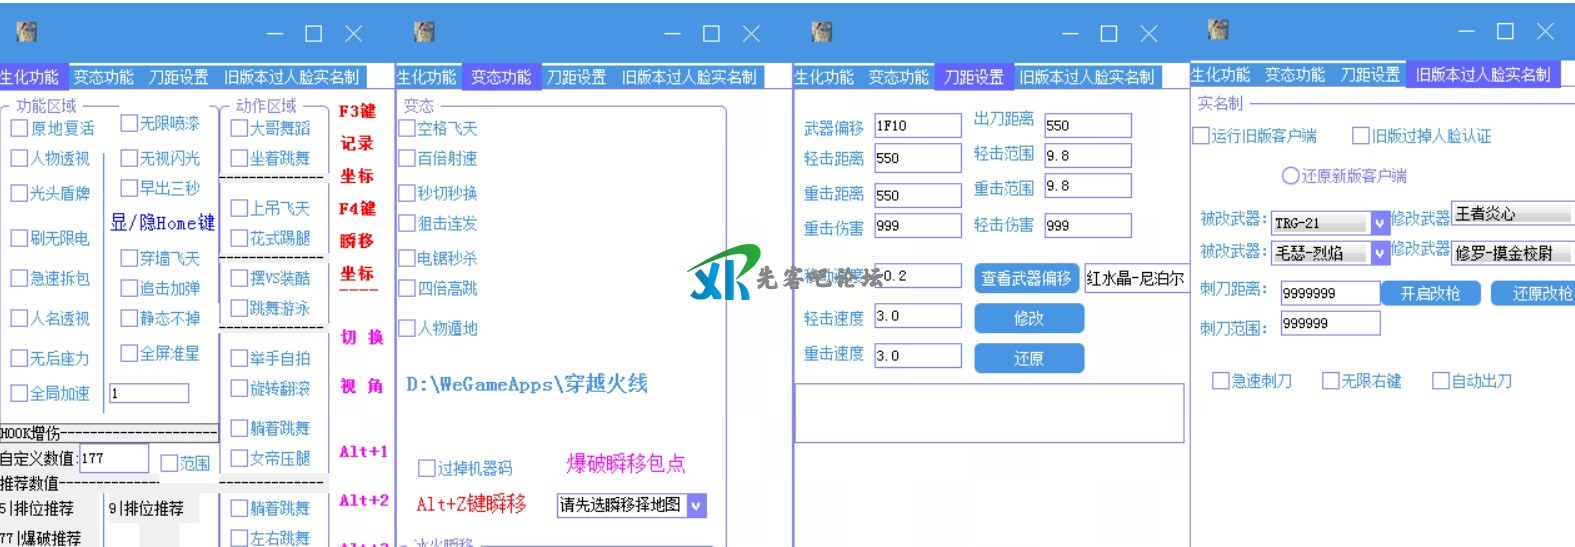The image size is (1575, 547).
Task: Open the 毛瑟-烈焰 weapon dropdown
Action: click(x=1380, y=253)
